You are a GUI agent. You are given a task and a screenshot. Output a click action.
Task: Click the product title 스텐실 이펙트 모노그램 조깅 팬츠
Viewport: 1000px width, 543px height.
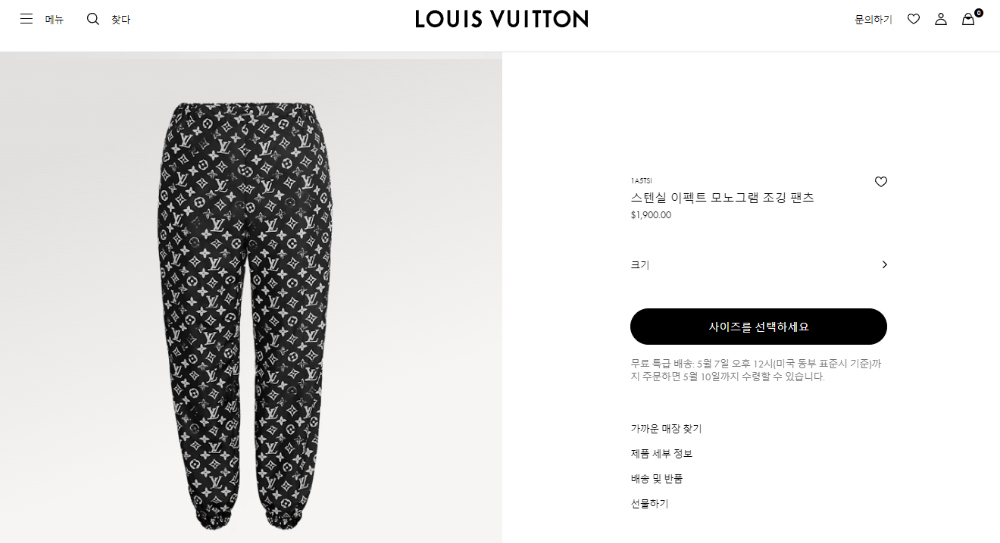722,198
